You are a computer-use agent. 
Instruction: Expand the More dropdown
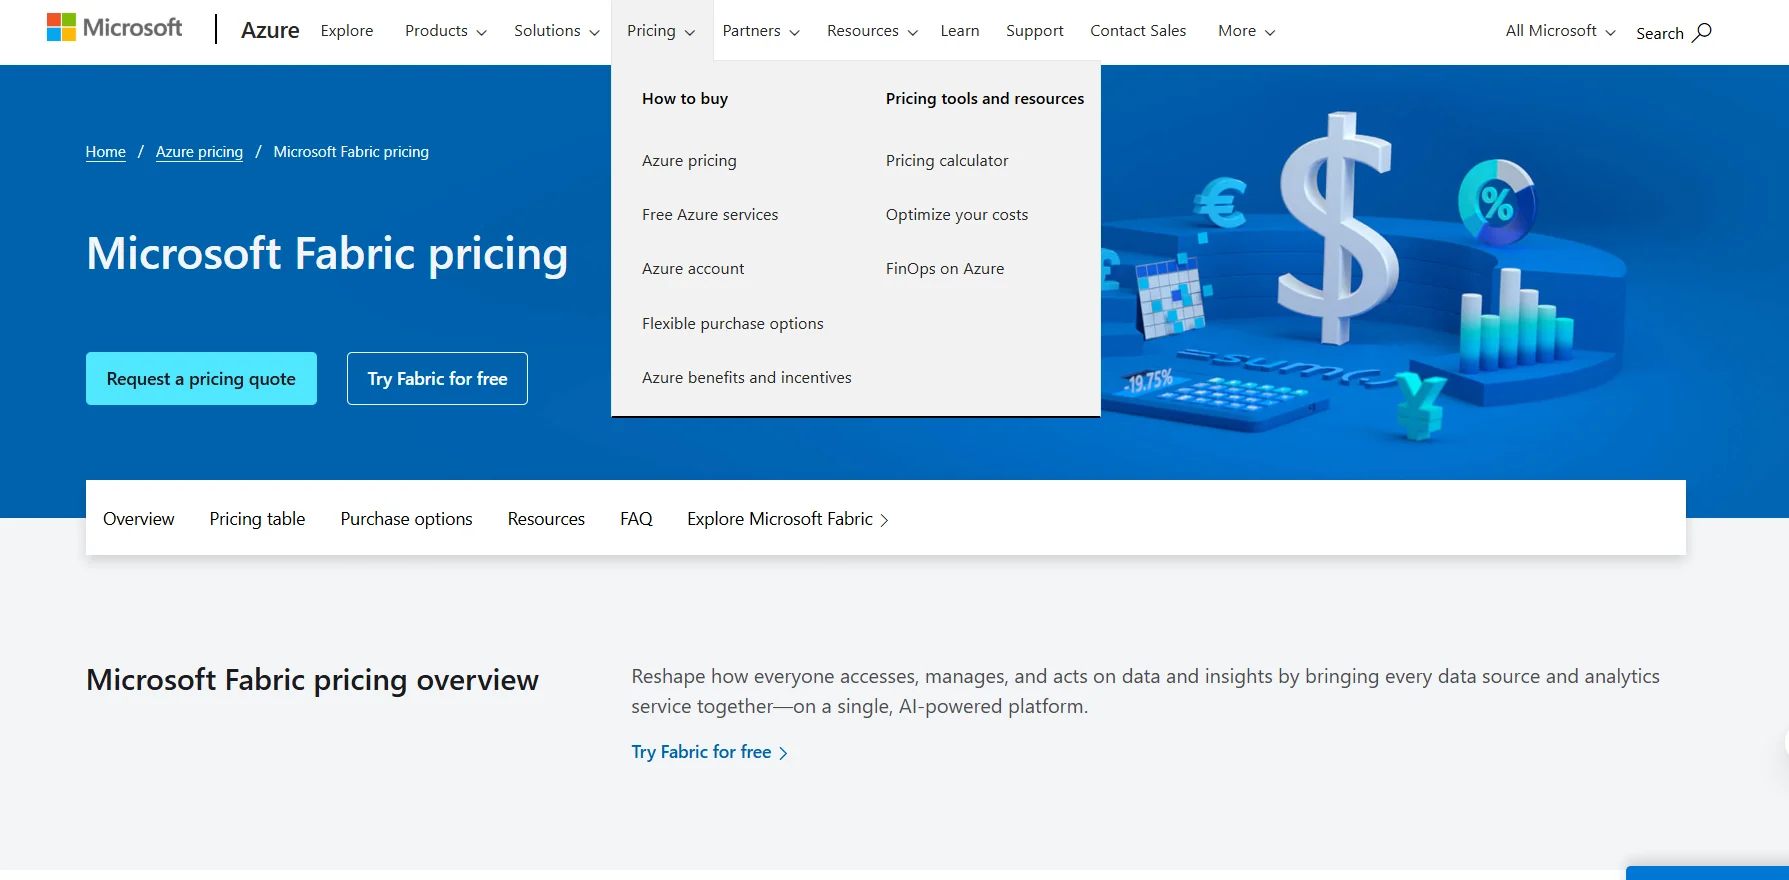[1246, 31]
